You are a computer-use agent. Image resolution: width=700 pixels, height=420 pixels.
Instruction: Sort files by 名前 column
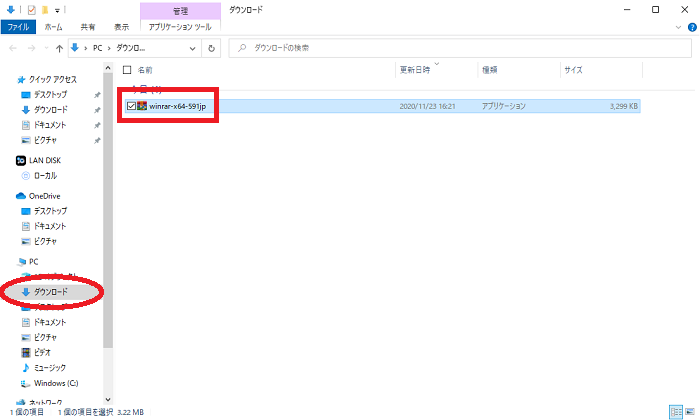point(145,70)
